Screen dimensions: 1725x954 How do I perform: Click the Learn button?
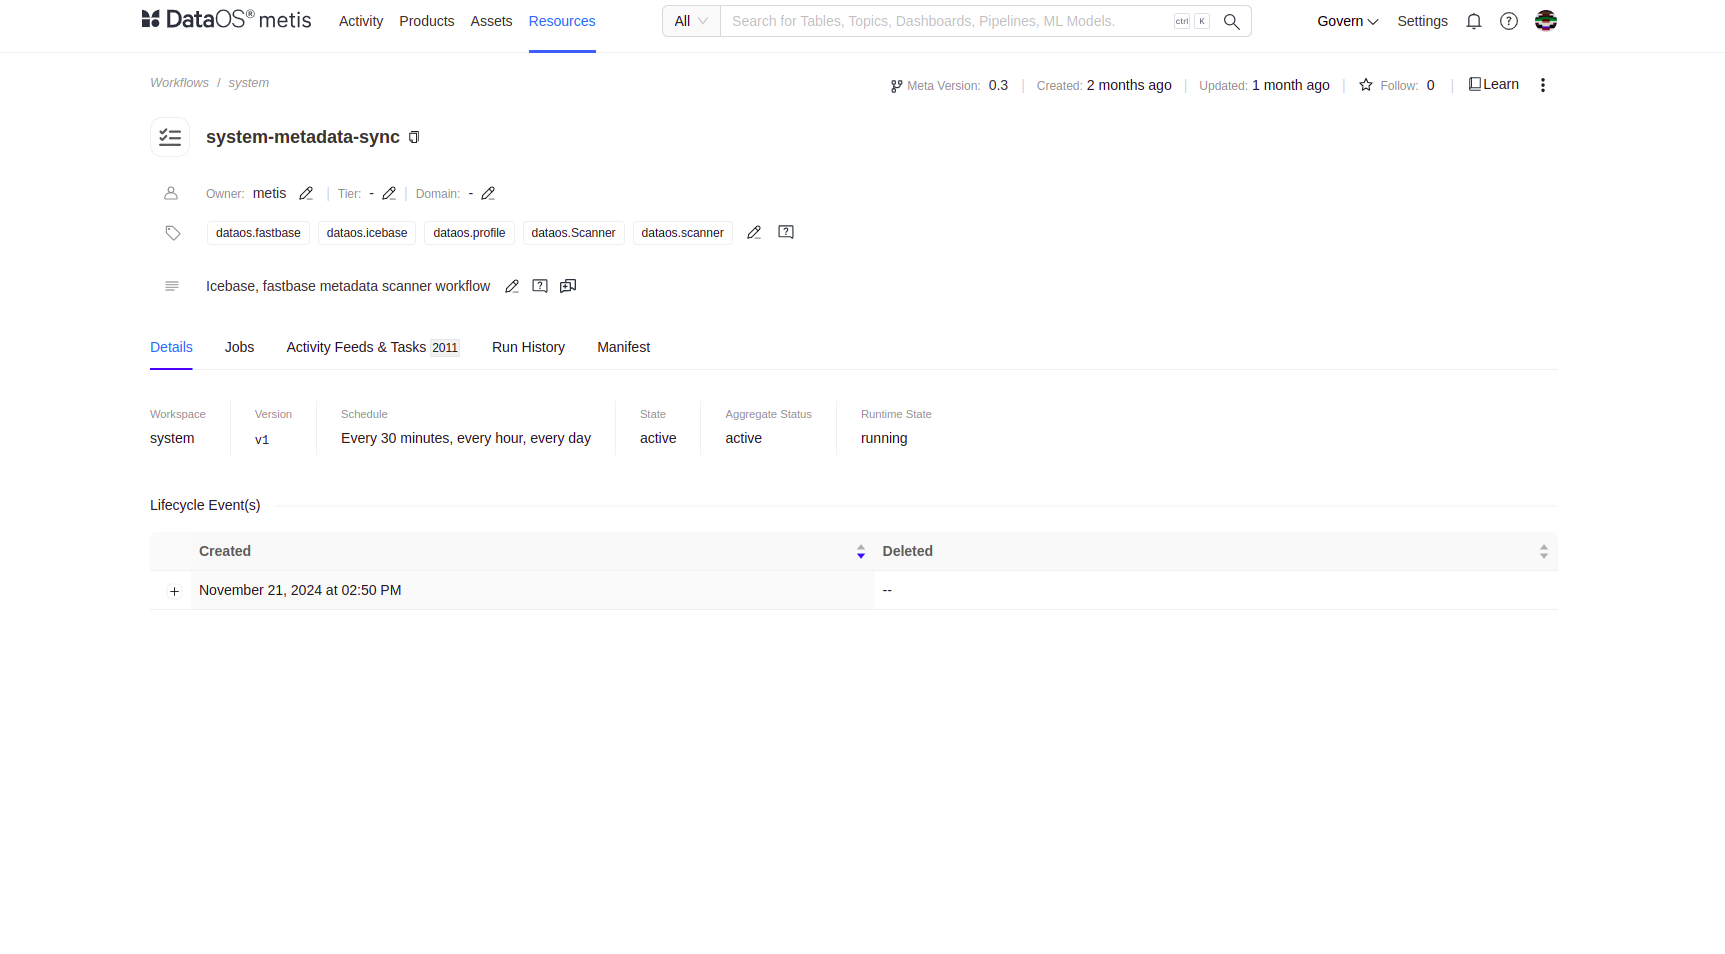1494,84
